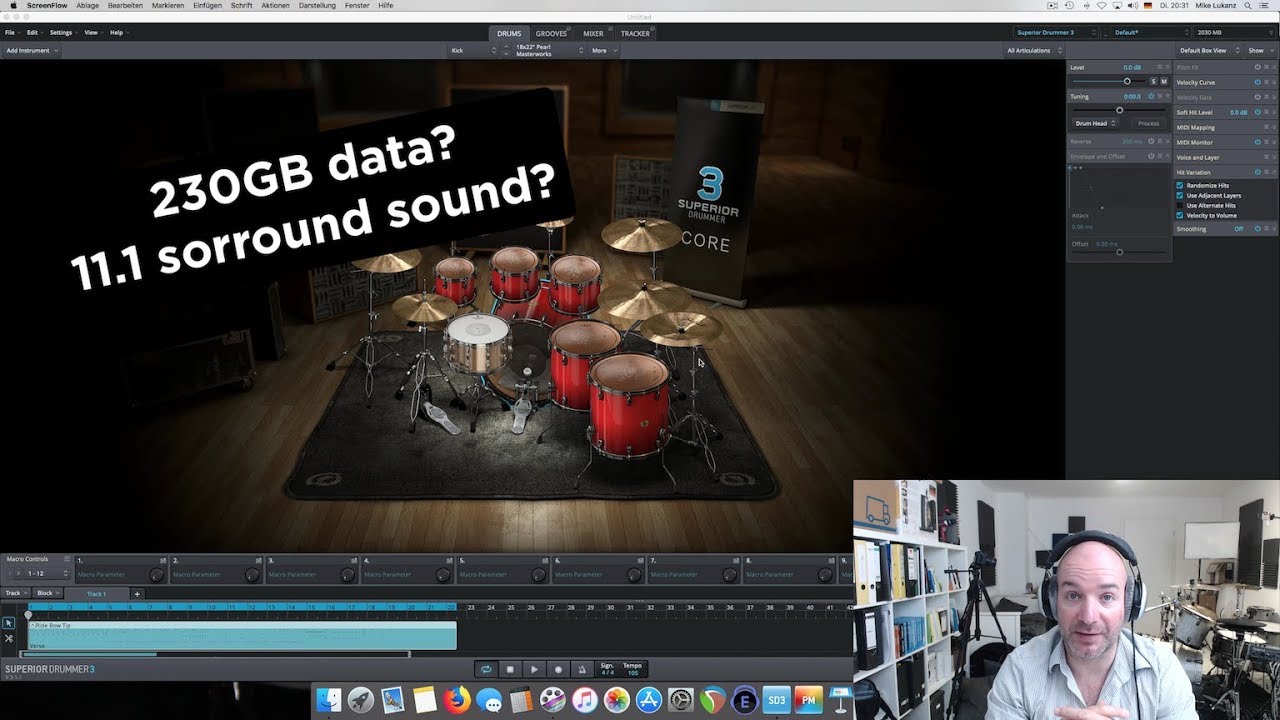Open the Drum Head tuning dropdown
The height and width of the screenshot is (720, 1280).
pos(1095,124)
